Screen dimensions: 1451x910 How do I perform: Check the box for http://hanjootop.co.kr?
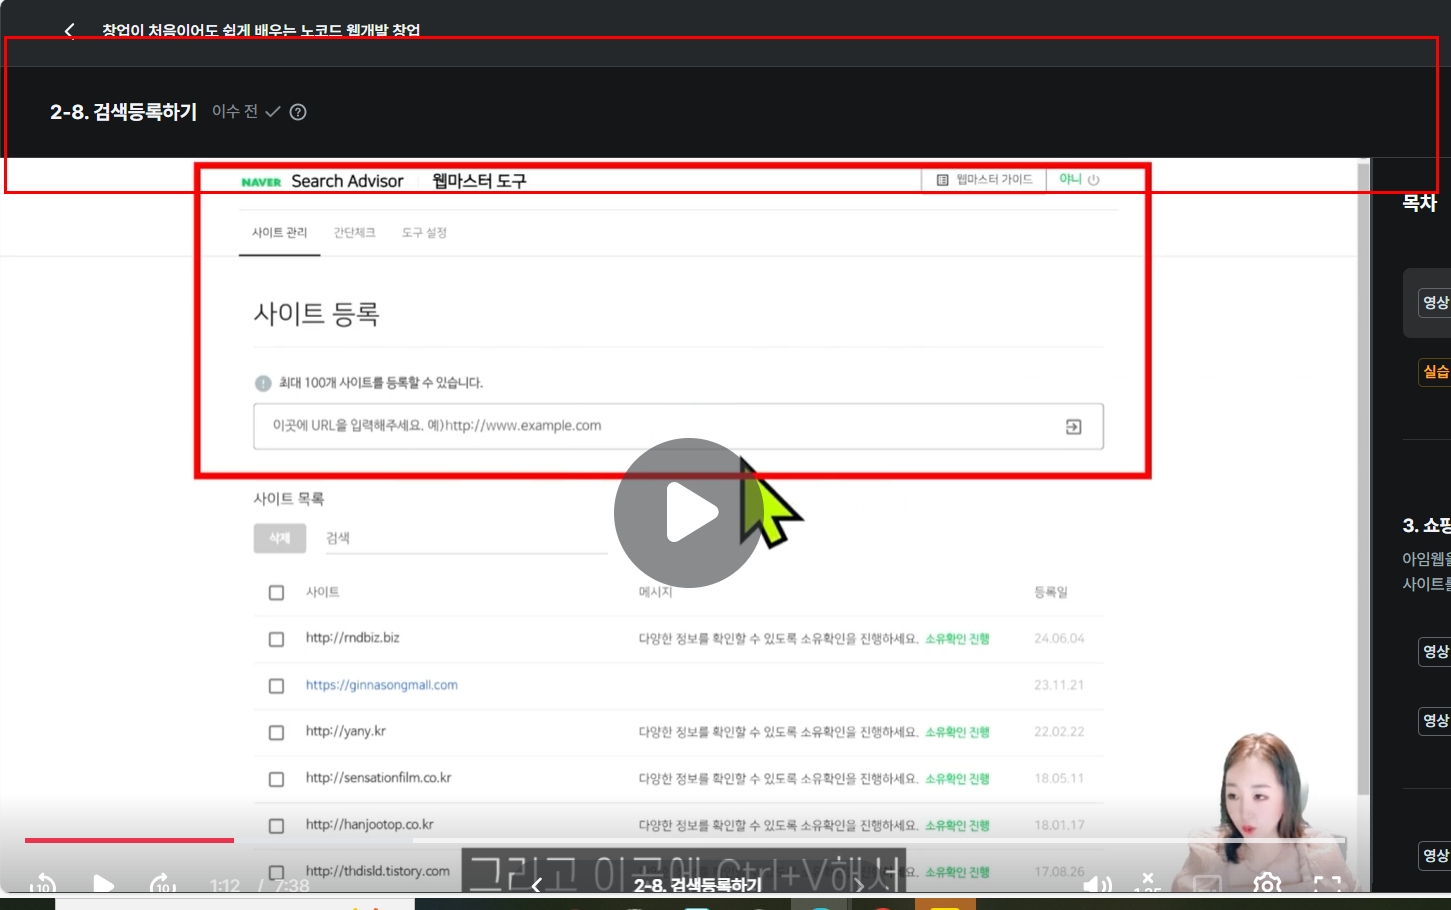(x=276, y=826)
